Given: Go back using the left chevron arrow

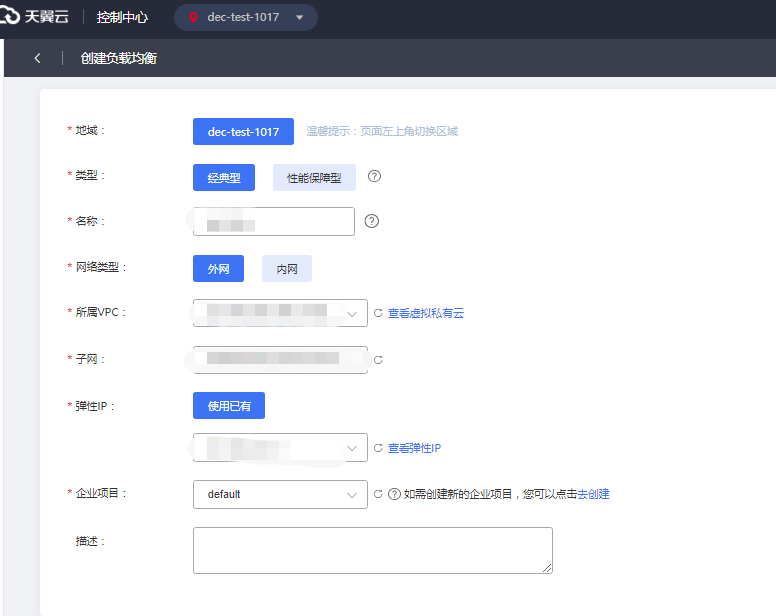Looking at the screenshot, I should (37, 58).
